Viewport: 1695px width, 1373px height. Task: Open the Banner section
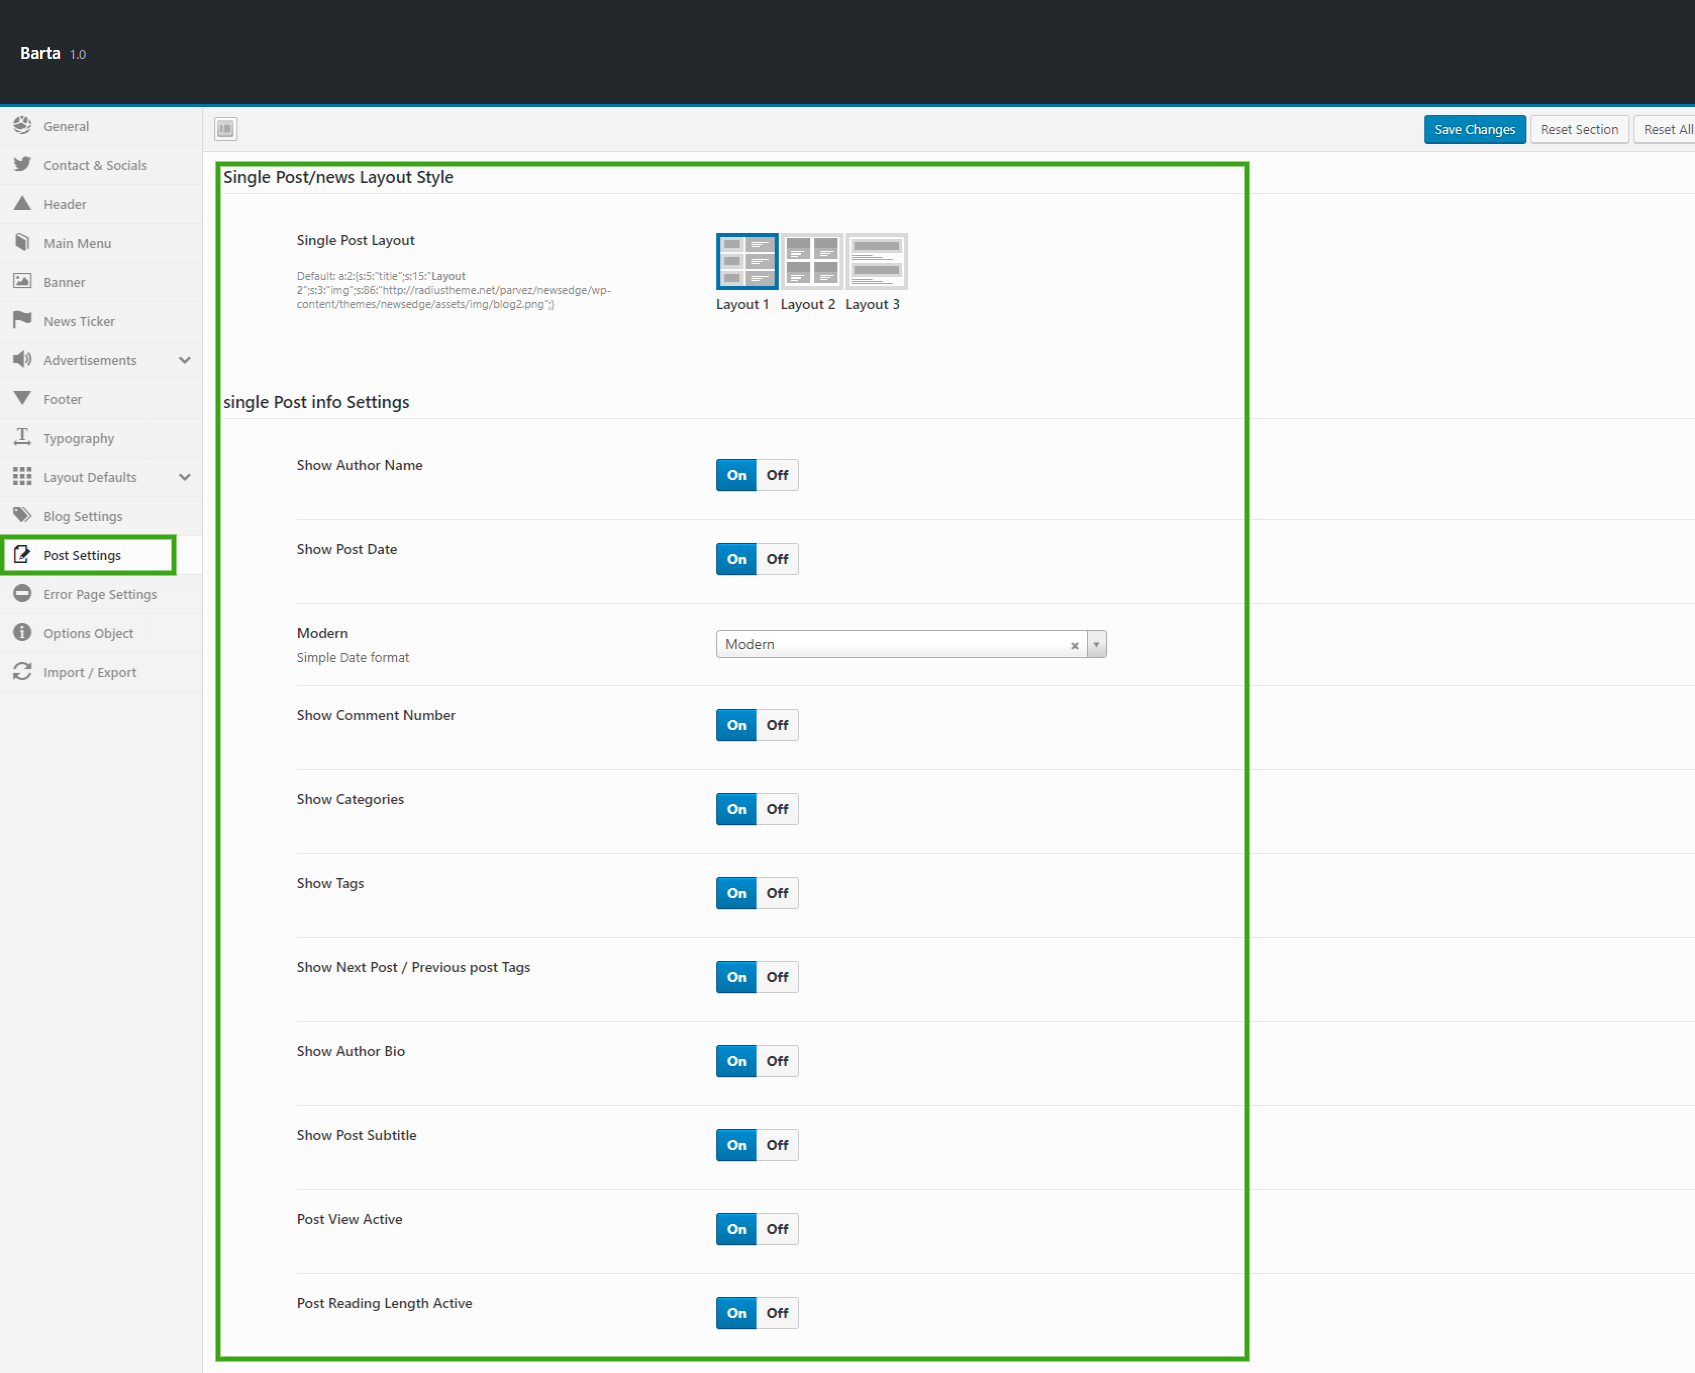(x=101, y=282)
